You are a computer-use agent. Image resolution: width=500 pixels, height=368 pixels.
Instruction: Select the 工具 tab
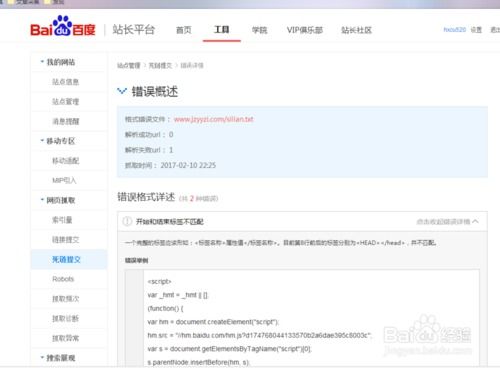[x=222, y=30]
